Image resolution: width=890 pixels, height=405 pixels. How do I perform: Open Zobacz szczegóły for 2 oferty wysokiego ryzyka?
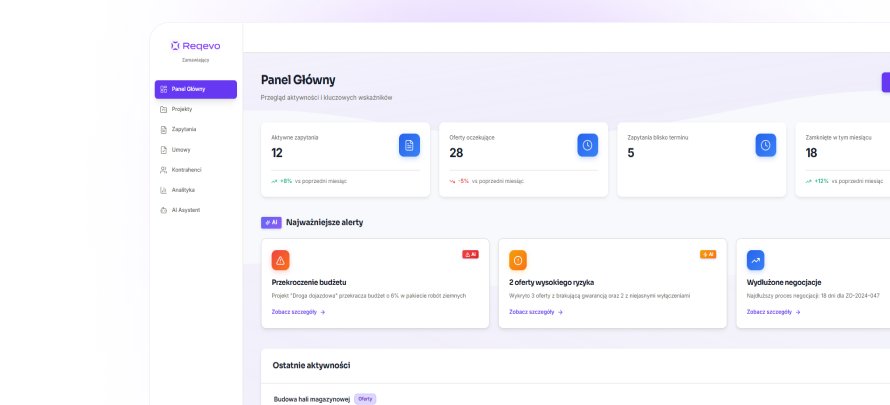click(536, 312)
